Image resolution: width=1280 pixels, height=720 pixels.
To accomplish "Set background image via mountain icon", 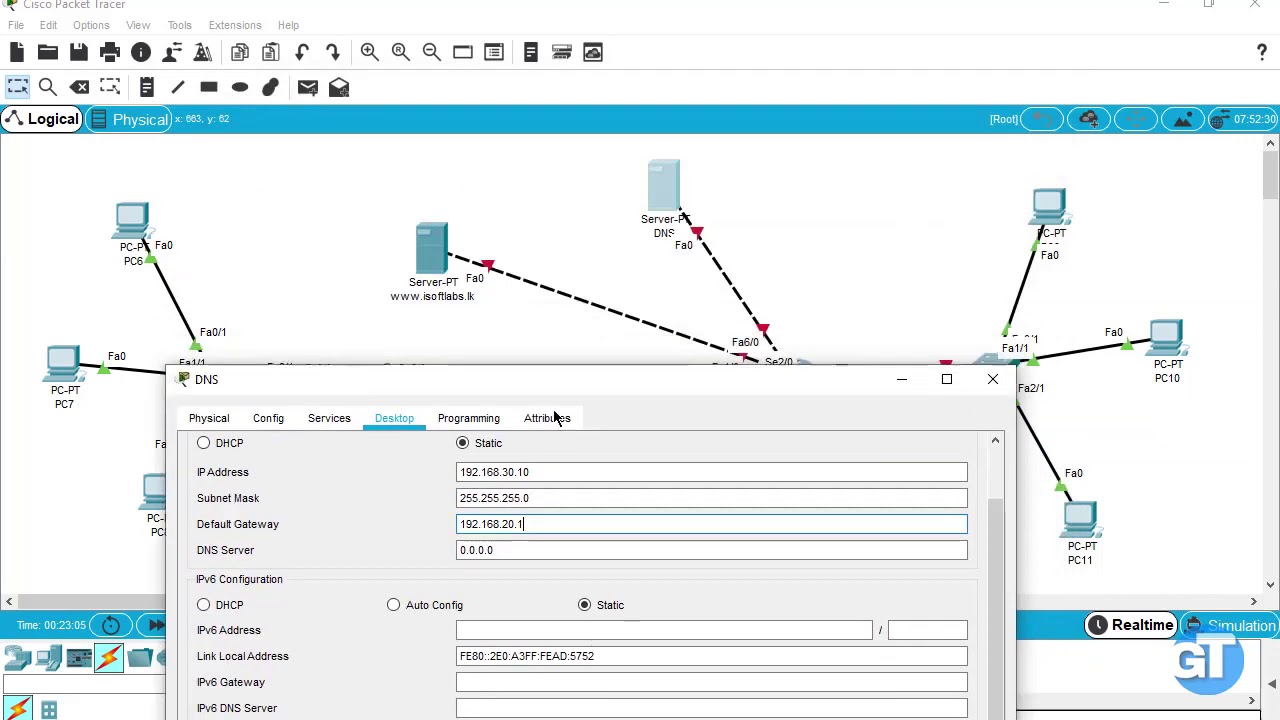I will pos(1182,119).
